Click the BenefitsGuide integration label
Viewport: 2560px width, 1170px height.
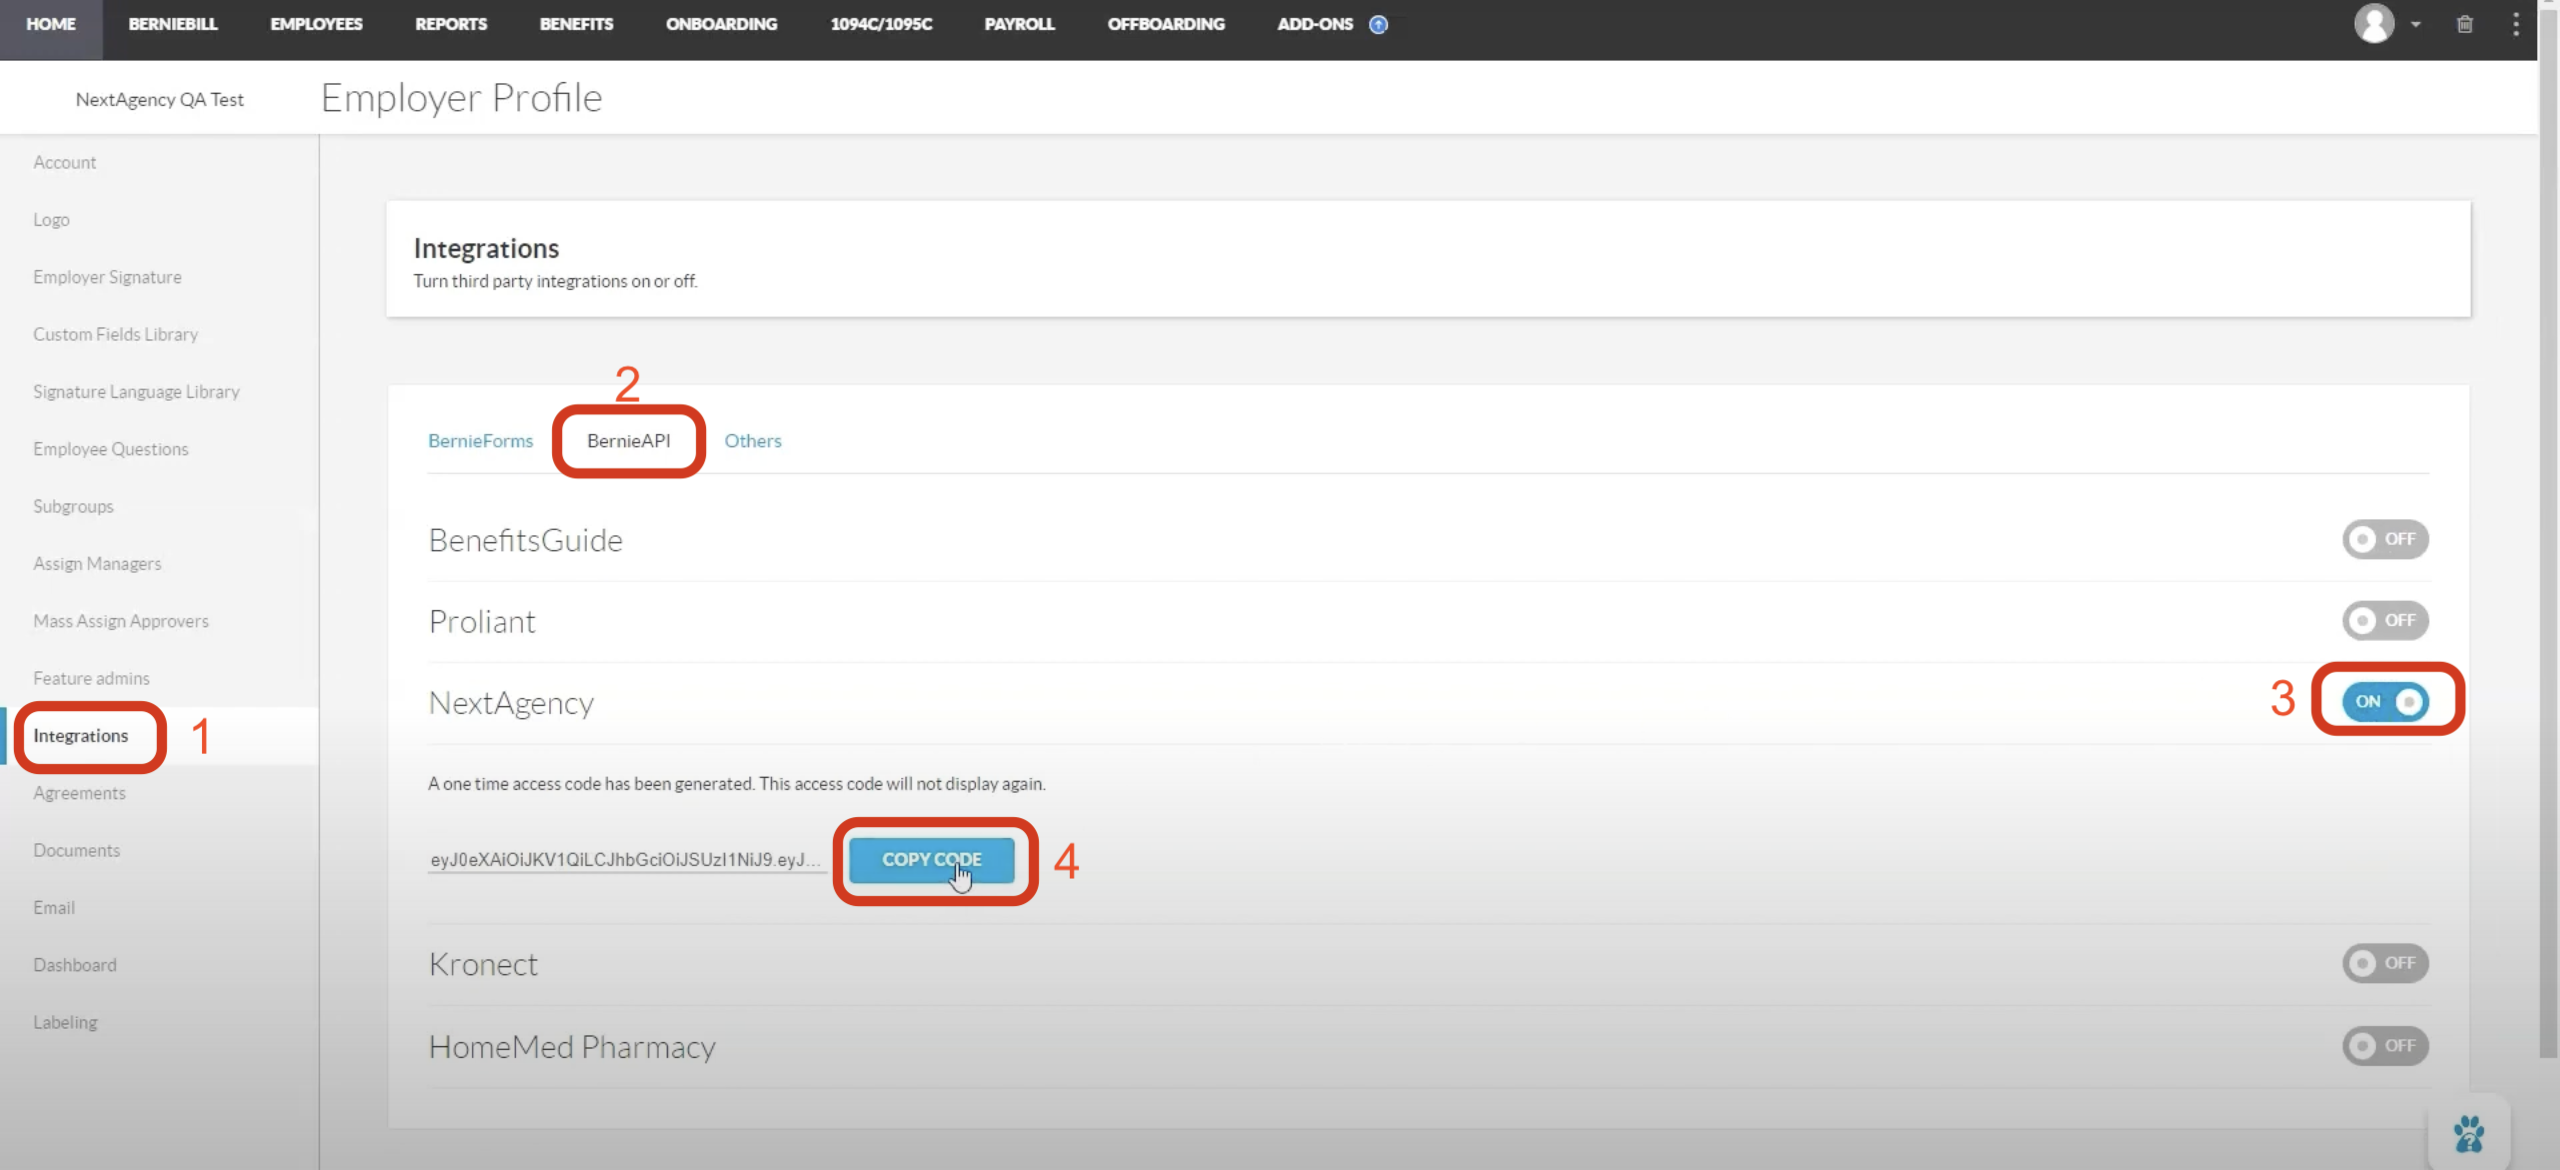pos(525,540)
